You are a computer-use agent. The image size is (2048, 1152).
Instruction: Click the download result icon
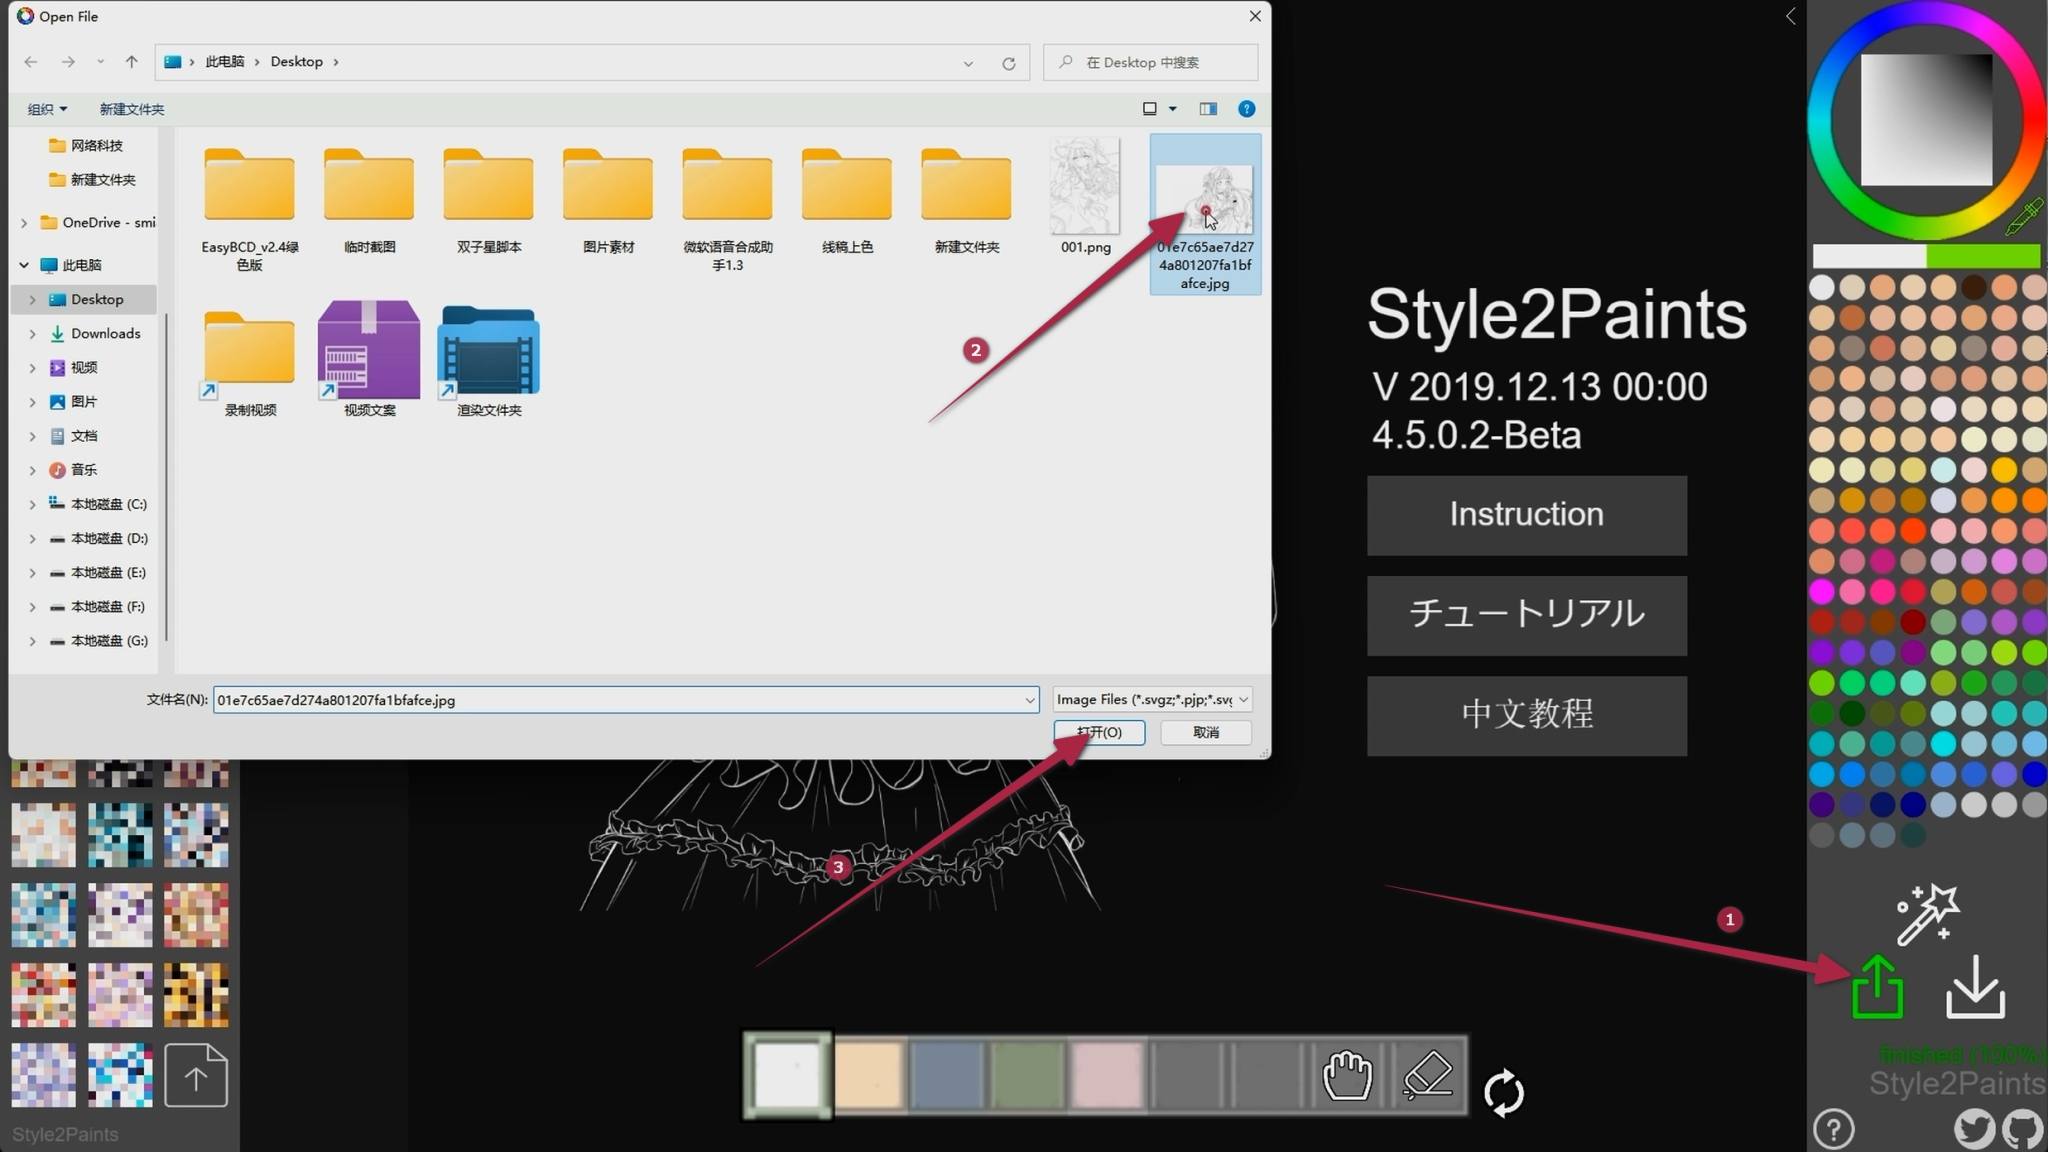point(1975,987)
